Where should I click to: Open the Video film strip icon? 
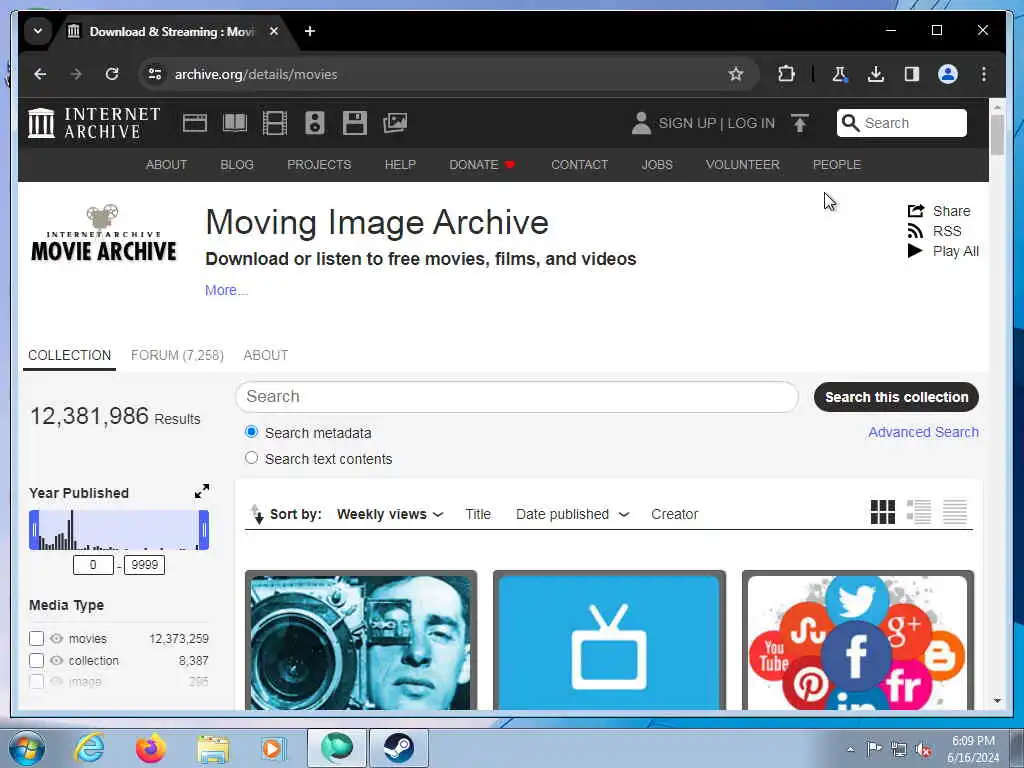point(274,123)
